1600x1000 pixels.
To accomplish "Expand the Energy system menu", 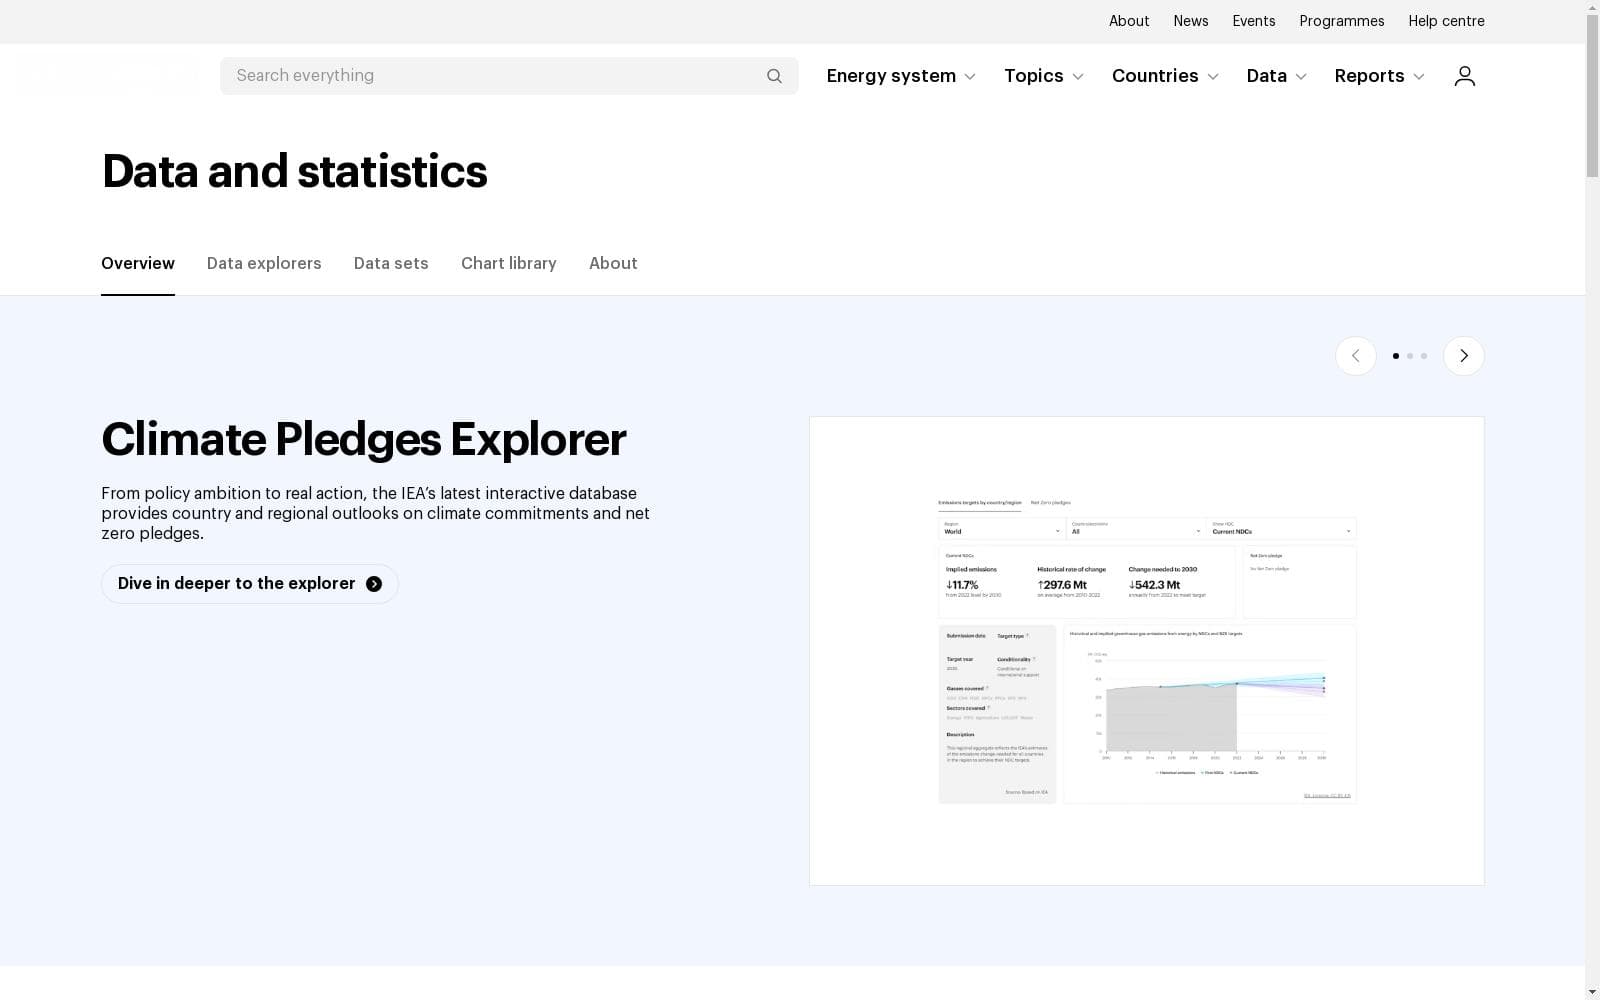I will point(901,76).
